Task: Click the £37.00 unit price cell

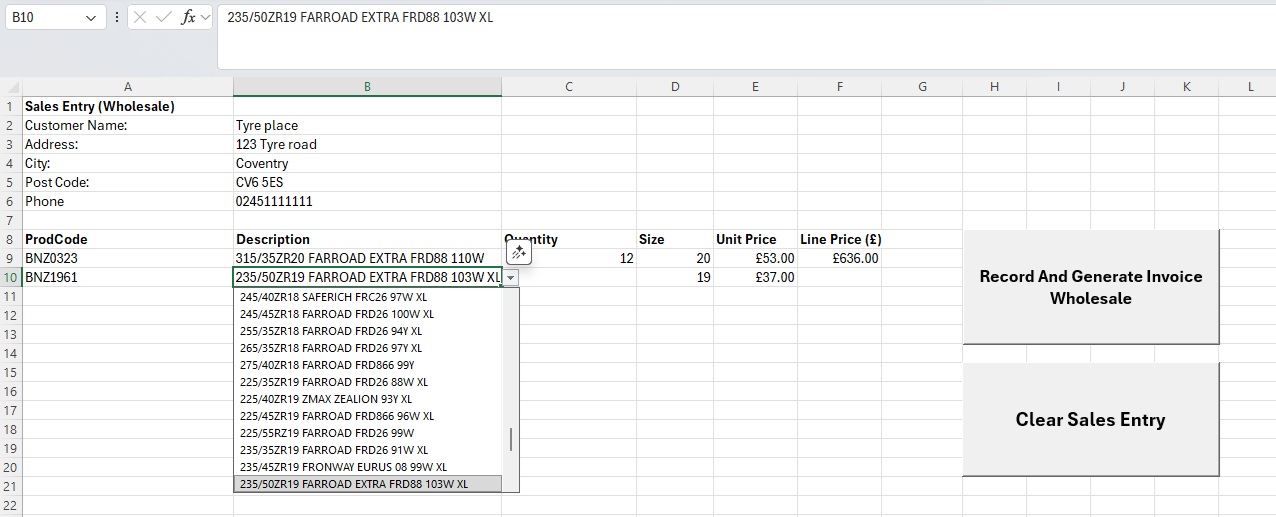Action: (755, 277)
